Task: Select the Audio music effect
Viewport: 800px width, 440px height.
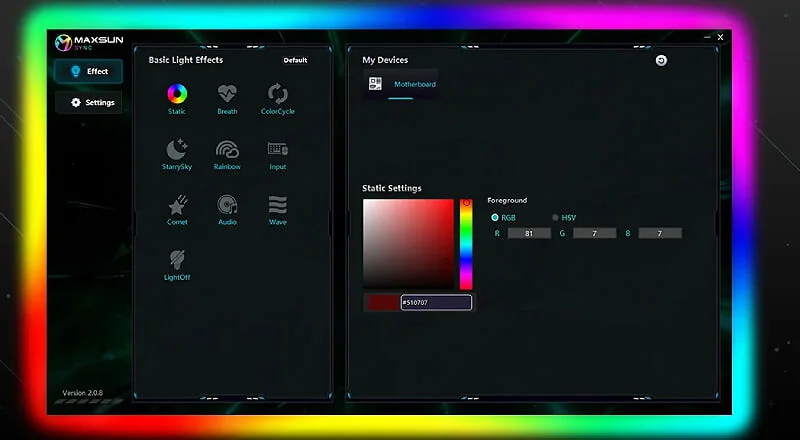Action: pos(227,205)
